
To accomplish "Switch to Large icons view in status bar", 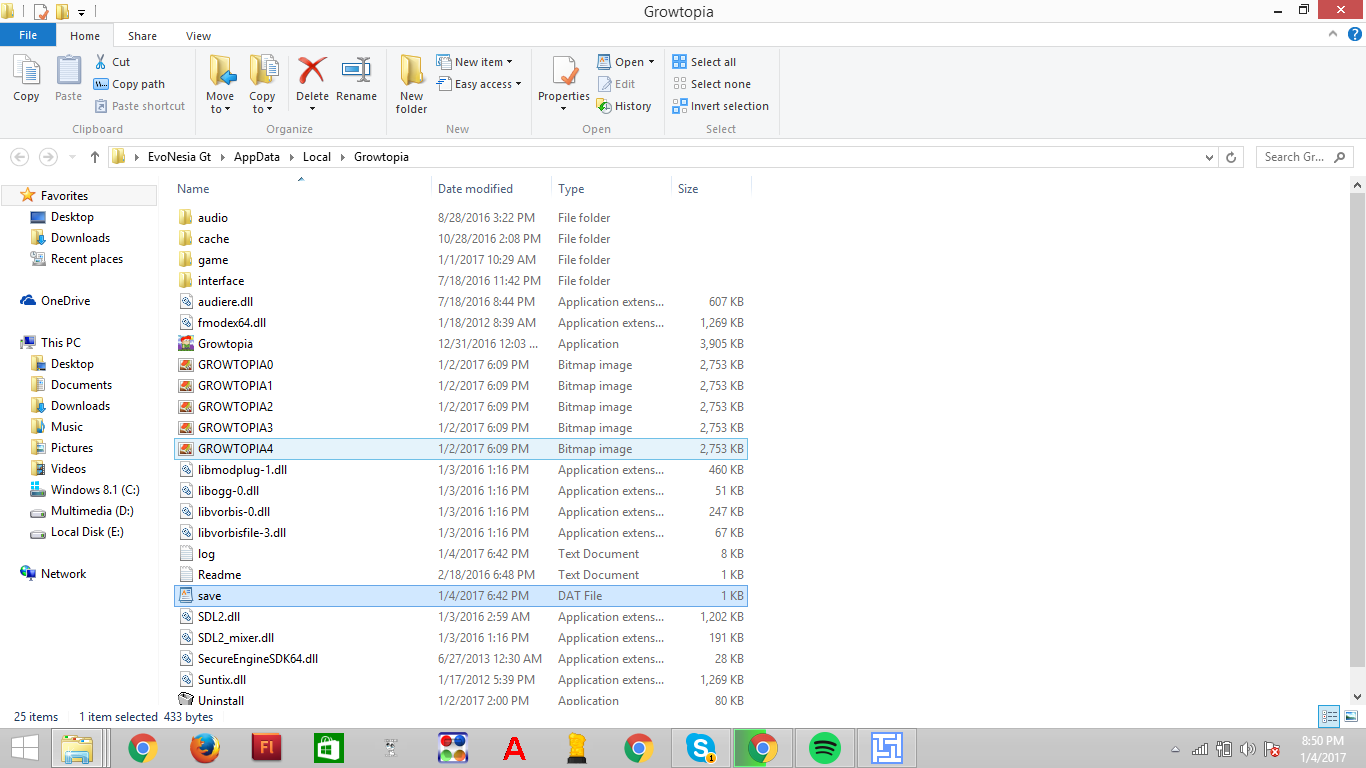I will 1350,716.
